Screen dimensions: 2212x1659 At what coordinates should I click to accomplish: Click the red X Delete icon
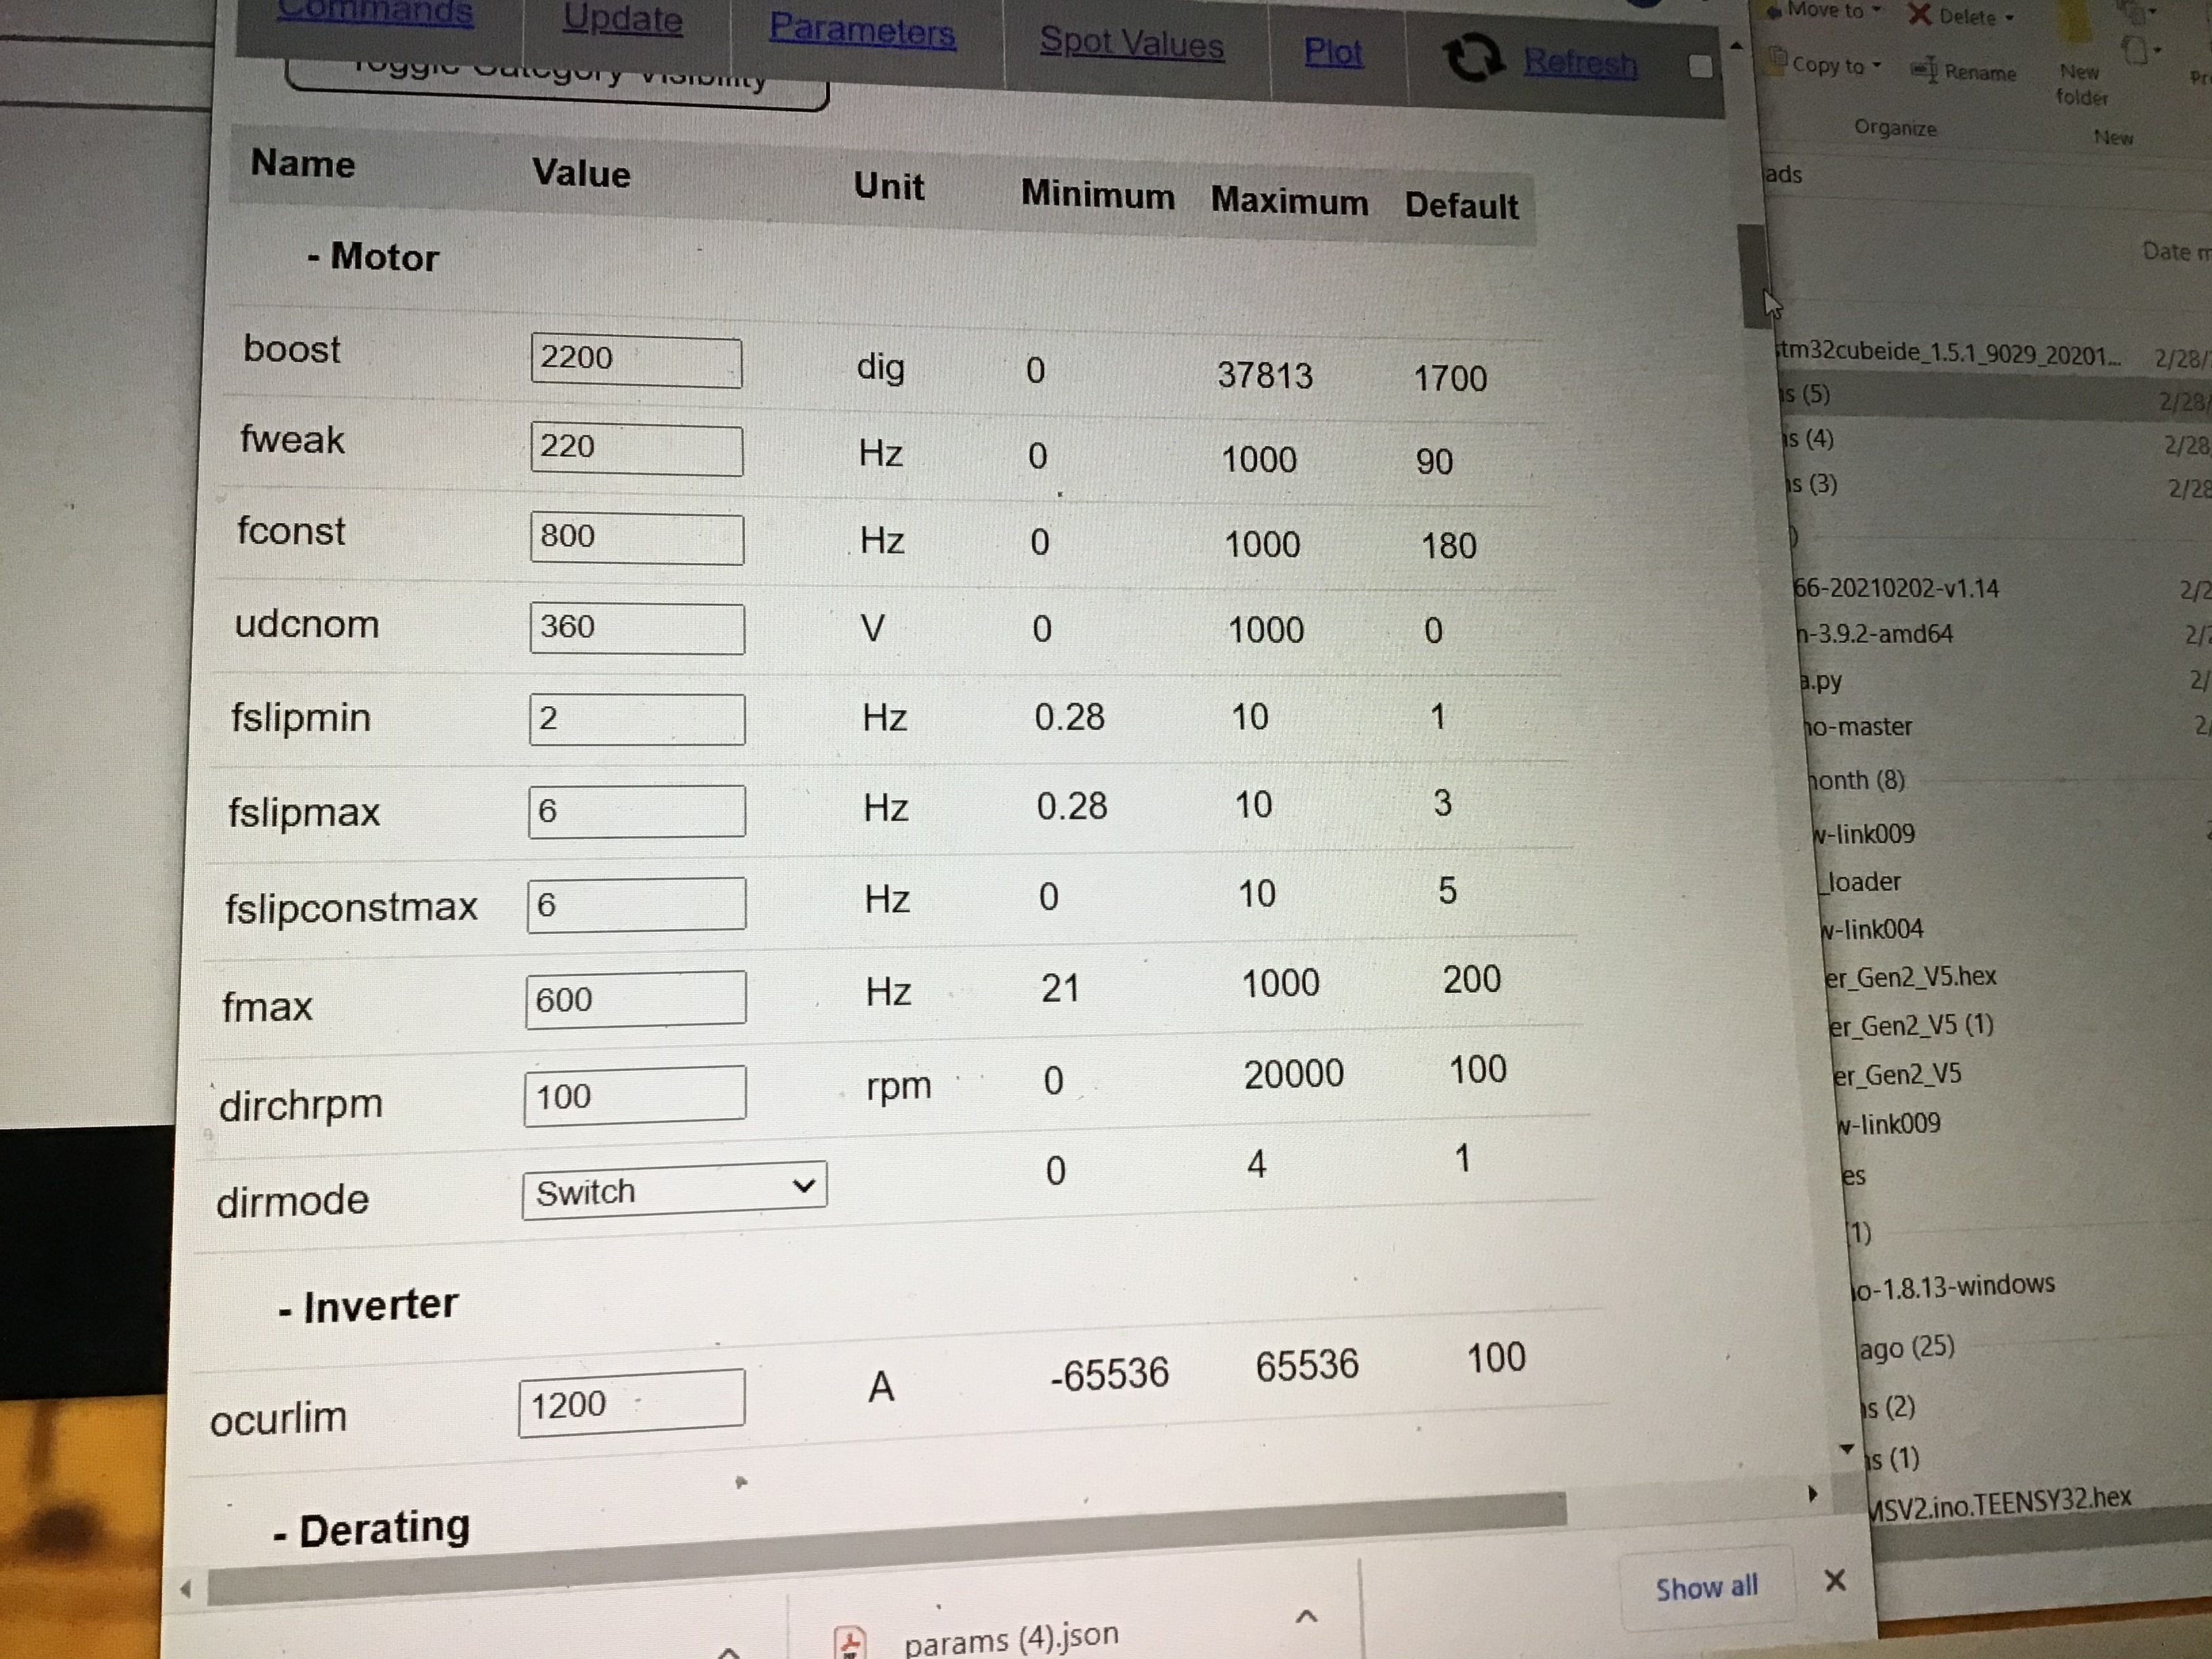(x=1919, y=15)
